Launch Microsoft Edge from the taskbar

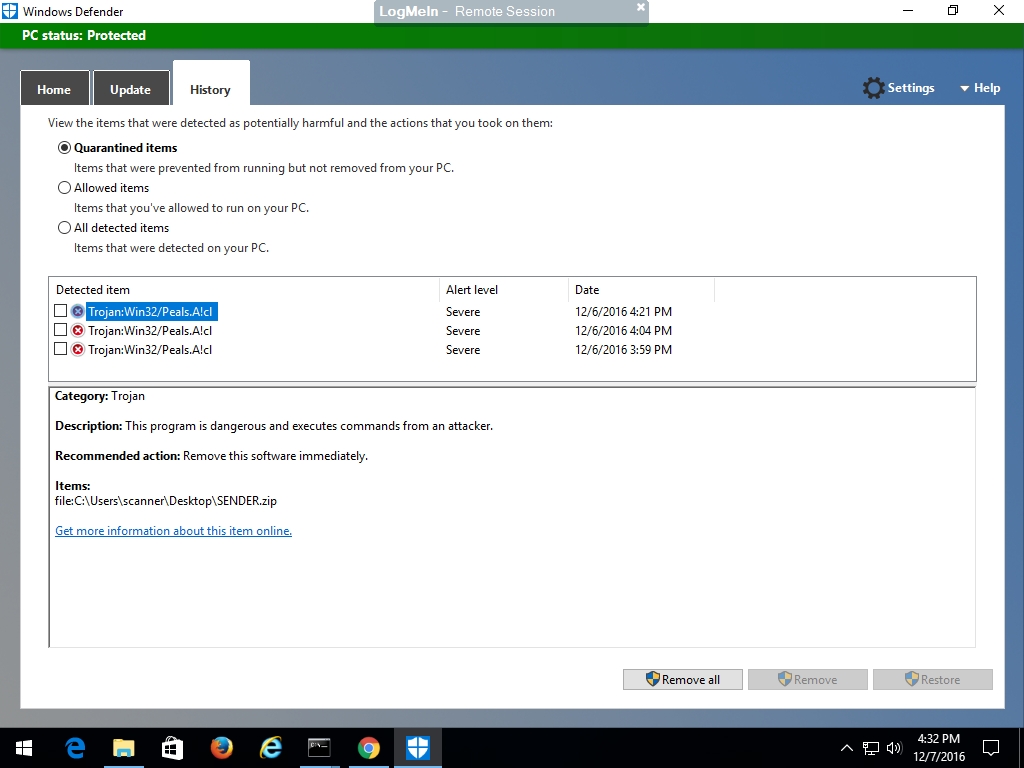[75, 748]
